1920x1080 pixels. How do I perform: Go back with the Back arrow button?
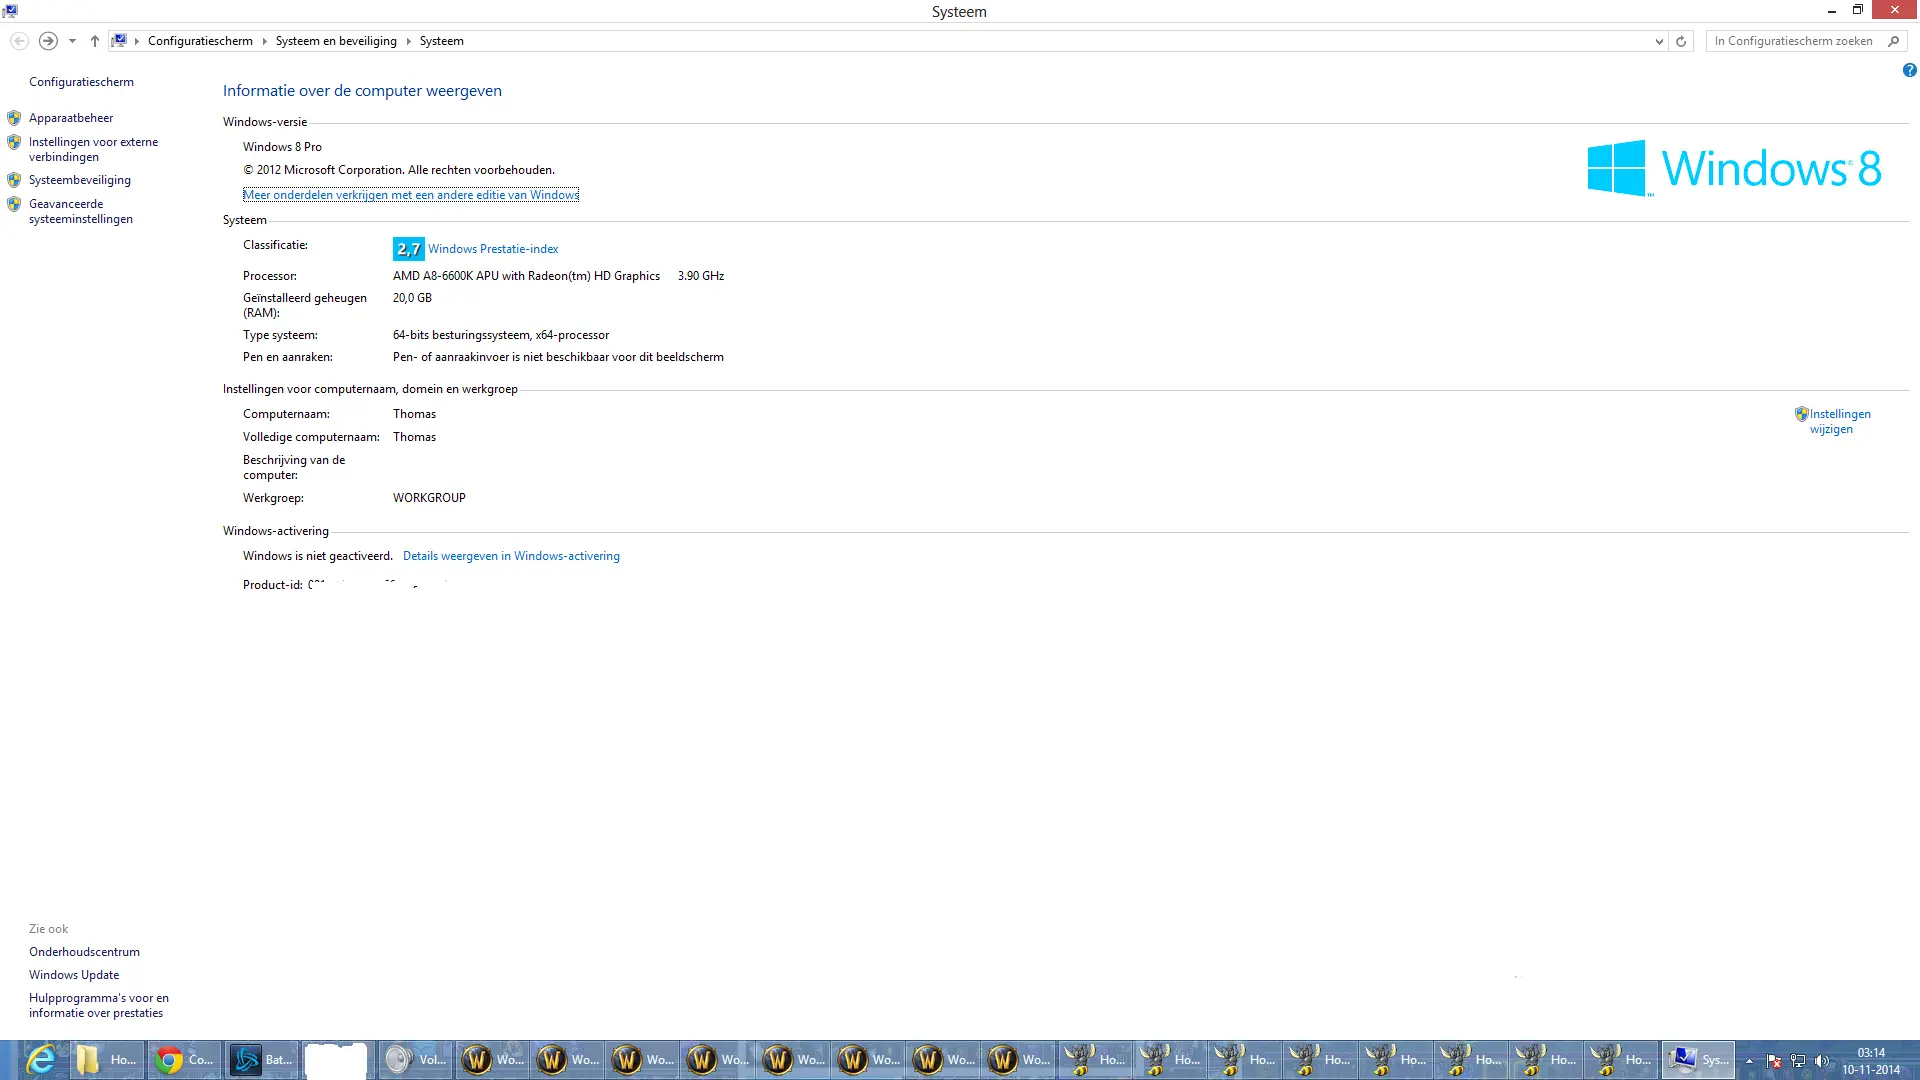(x=19, y=41)
